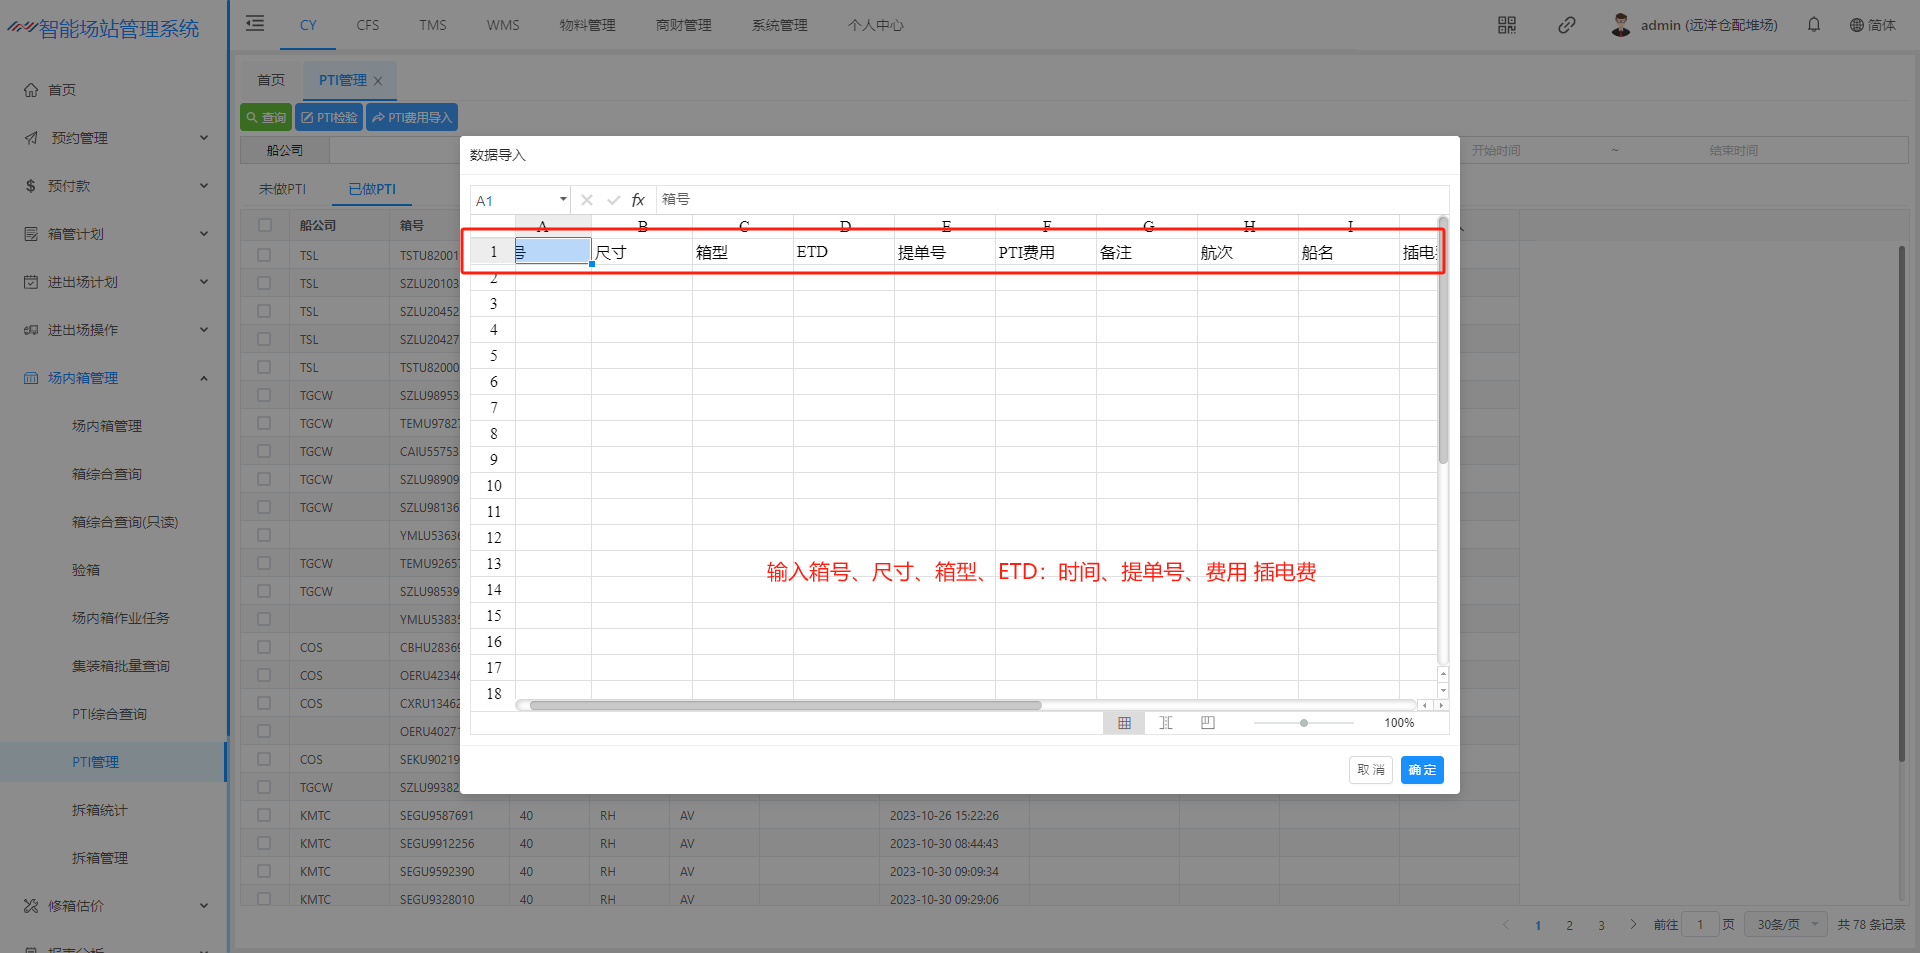The image size is (1920, 953).
Task: Open the 30条/页 page size dropdown
Action: (x=1786, y=925)
